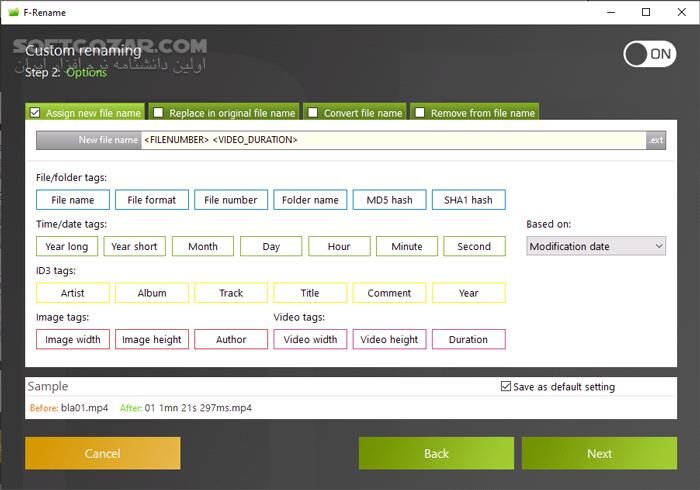Go Back to the previous step
Screen dimensions: 700x490
click(x=436, y=453)
